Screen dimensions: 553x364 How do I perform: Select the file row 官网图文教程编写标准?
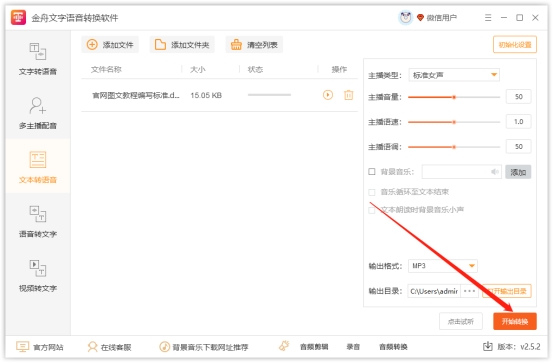tap(219, 95)
